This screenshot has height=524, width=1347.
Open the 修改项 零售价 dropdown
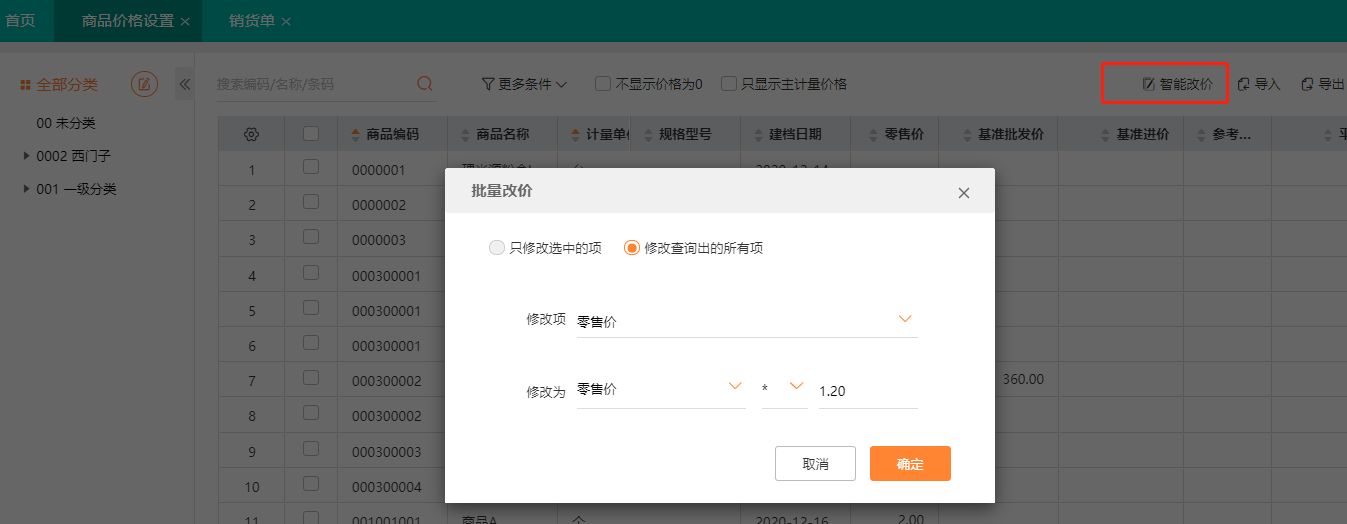point(747,320)
